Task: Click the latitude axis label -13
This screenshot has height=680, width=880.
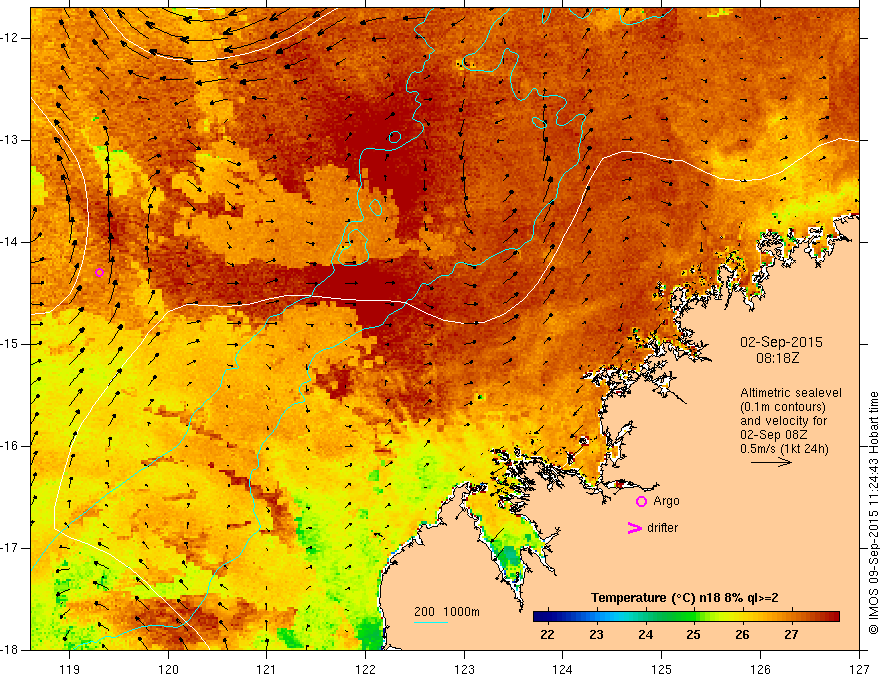Action: (11, 140)
